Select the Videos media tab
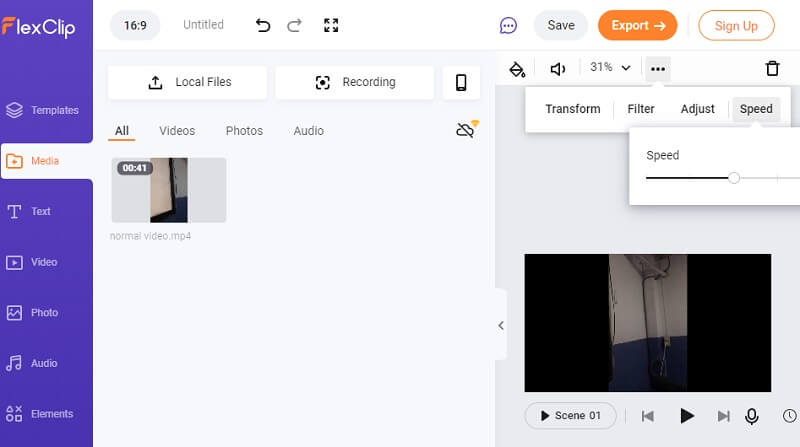 pos(177,131)
